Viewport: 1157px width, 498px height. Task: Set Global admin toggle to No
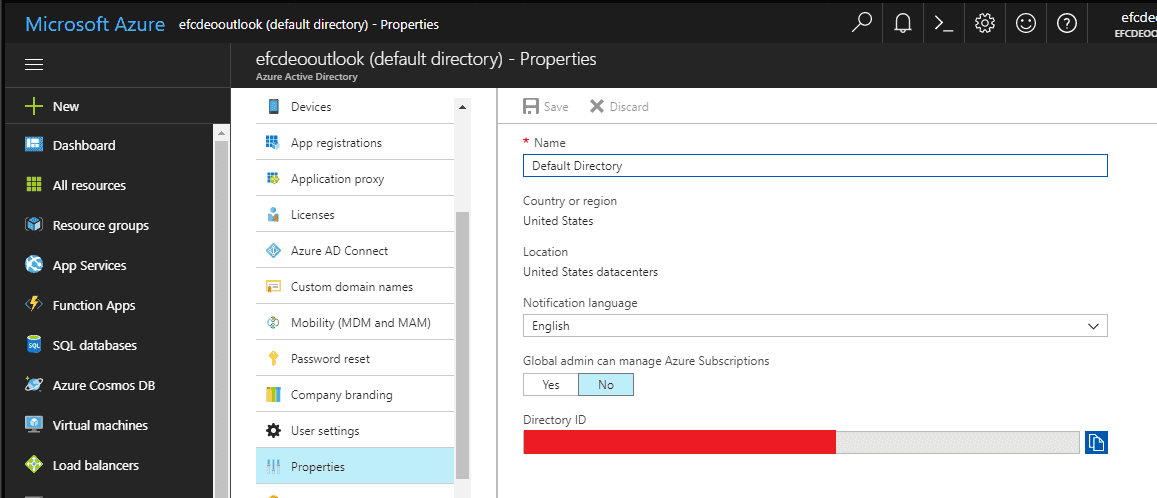(606, 385)
